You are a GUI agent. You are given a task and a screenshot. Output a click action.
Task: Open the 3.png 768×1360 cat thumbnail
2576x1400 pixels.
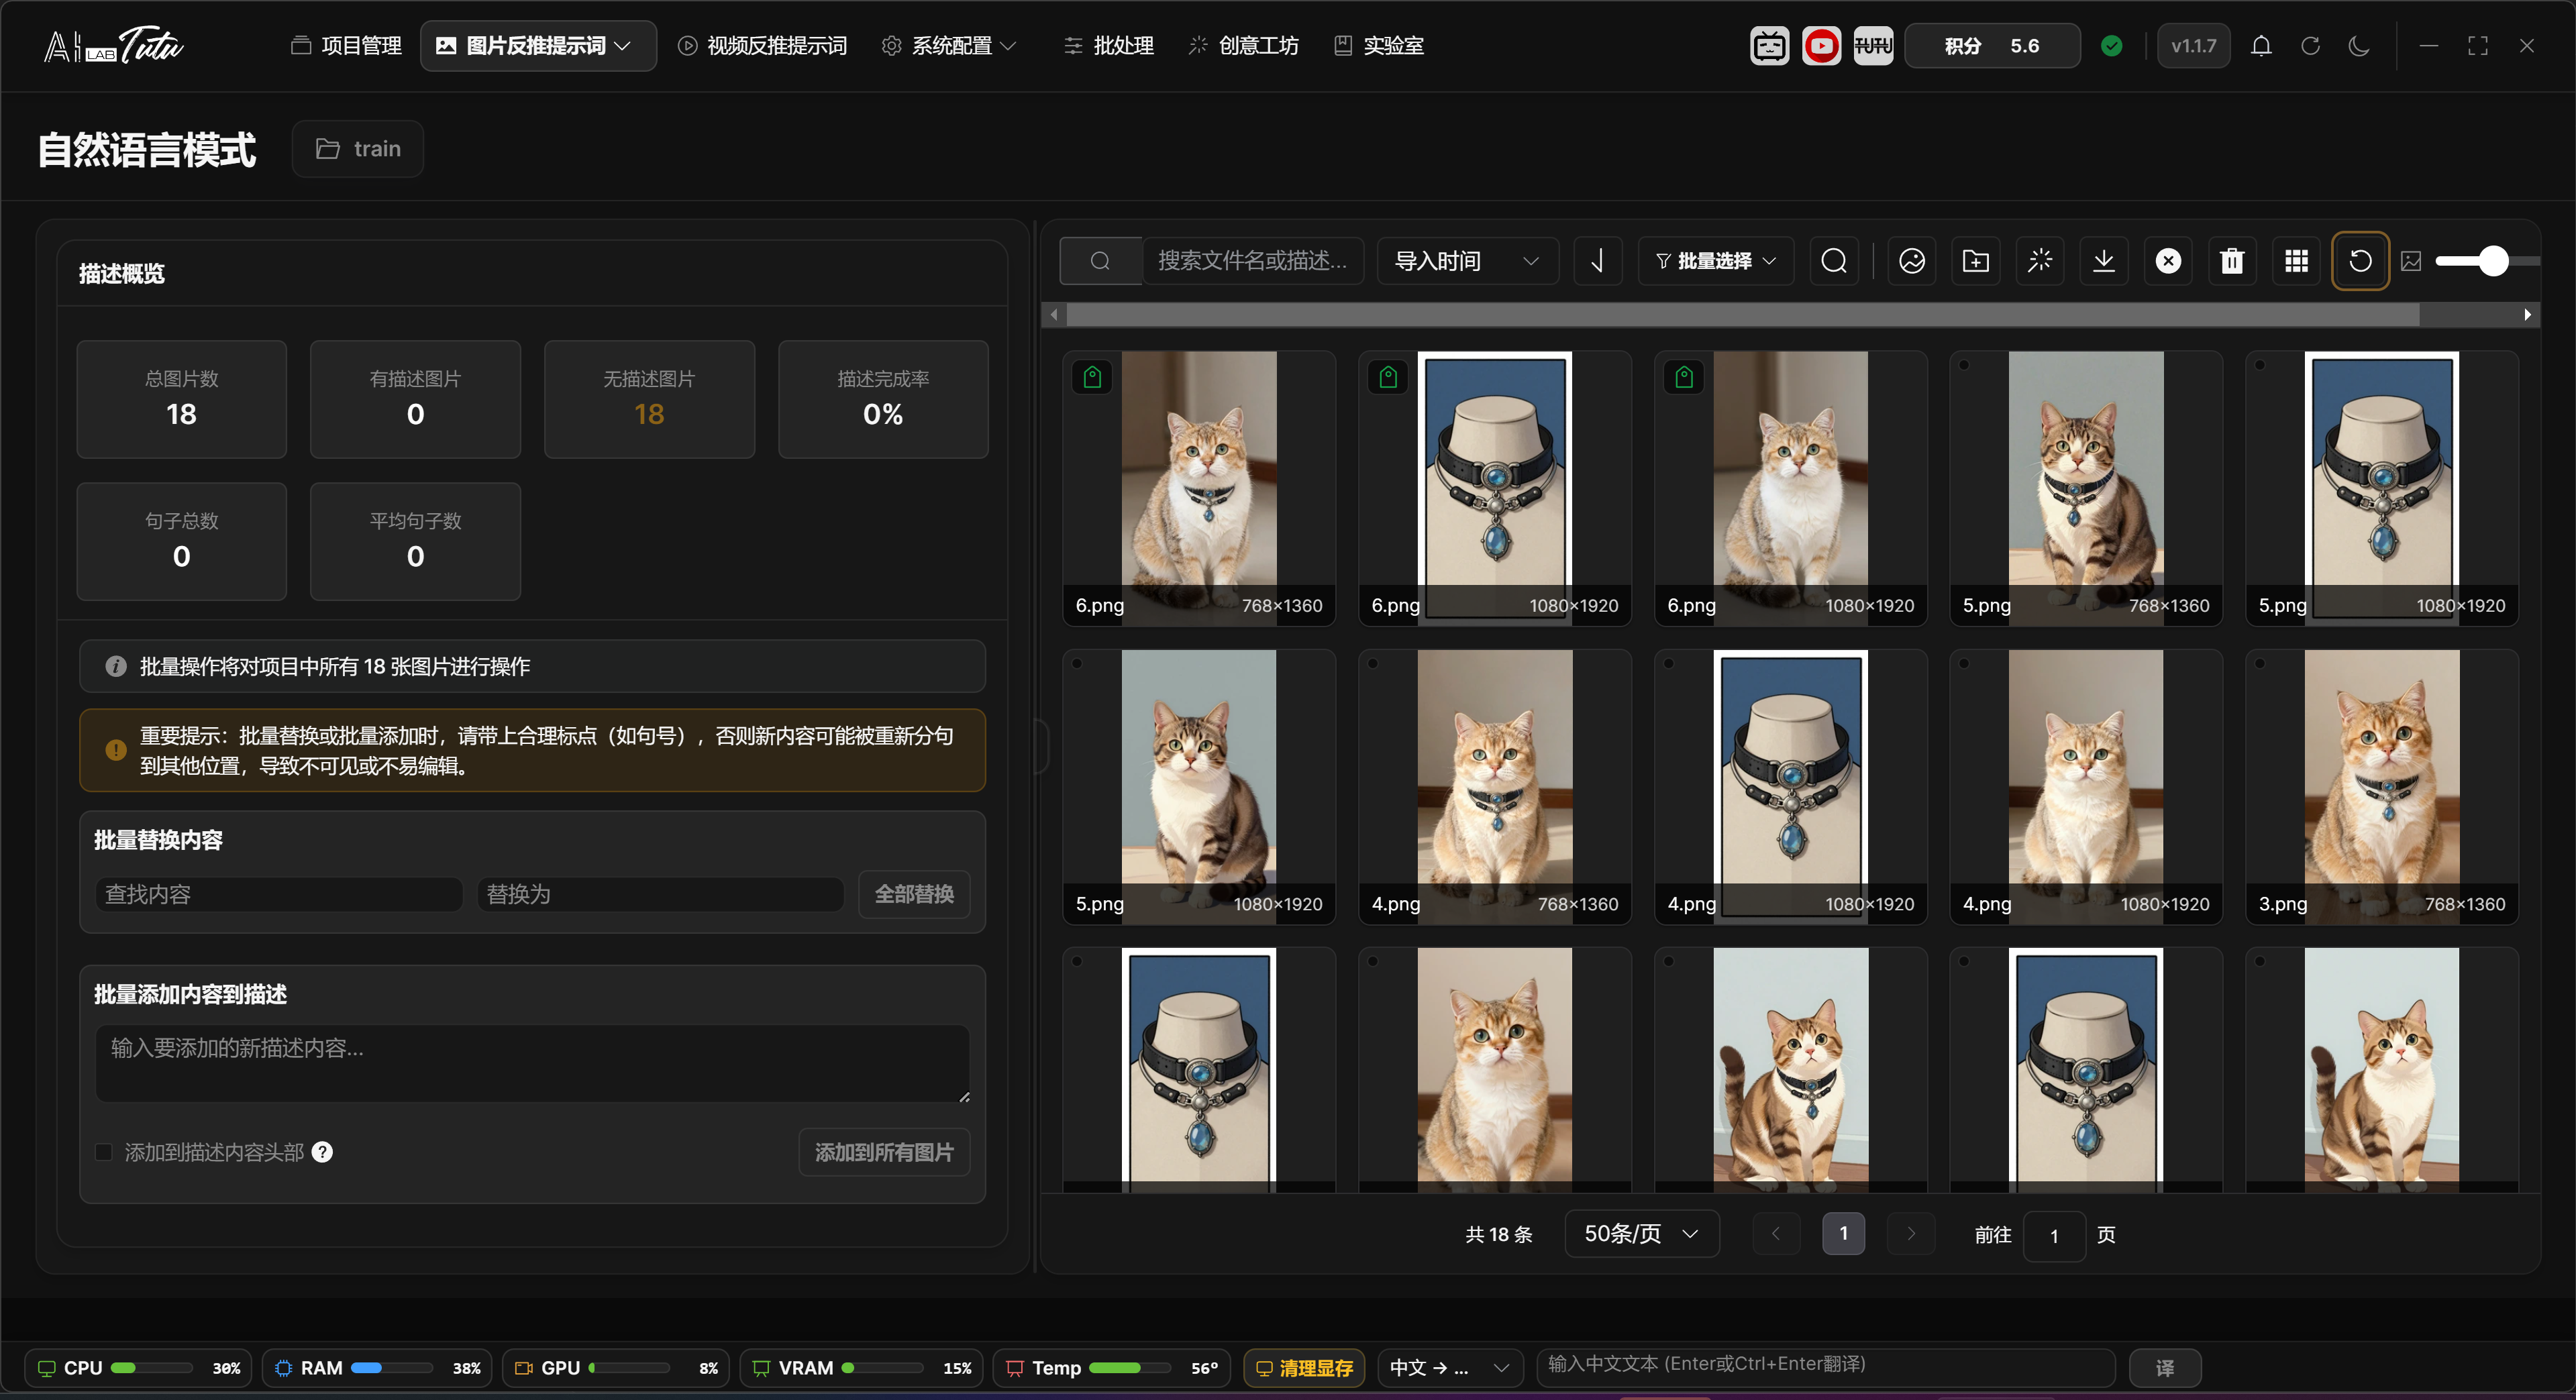point(2381,787)
